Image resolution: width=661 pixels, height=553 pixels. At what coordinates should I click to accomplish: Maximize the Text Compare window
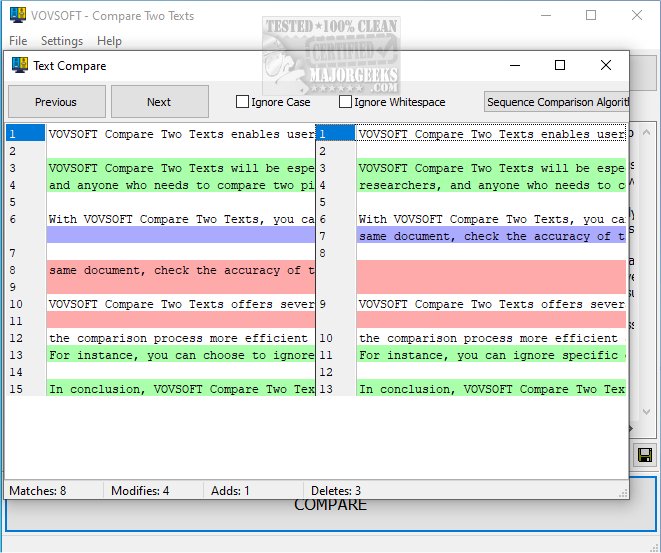pos(560,65)
